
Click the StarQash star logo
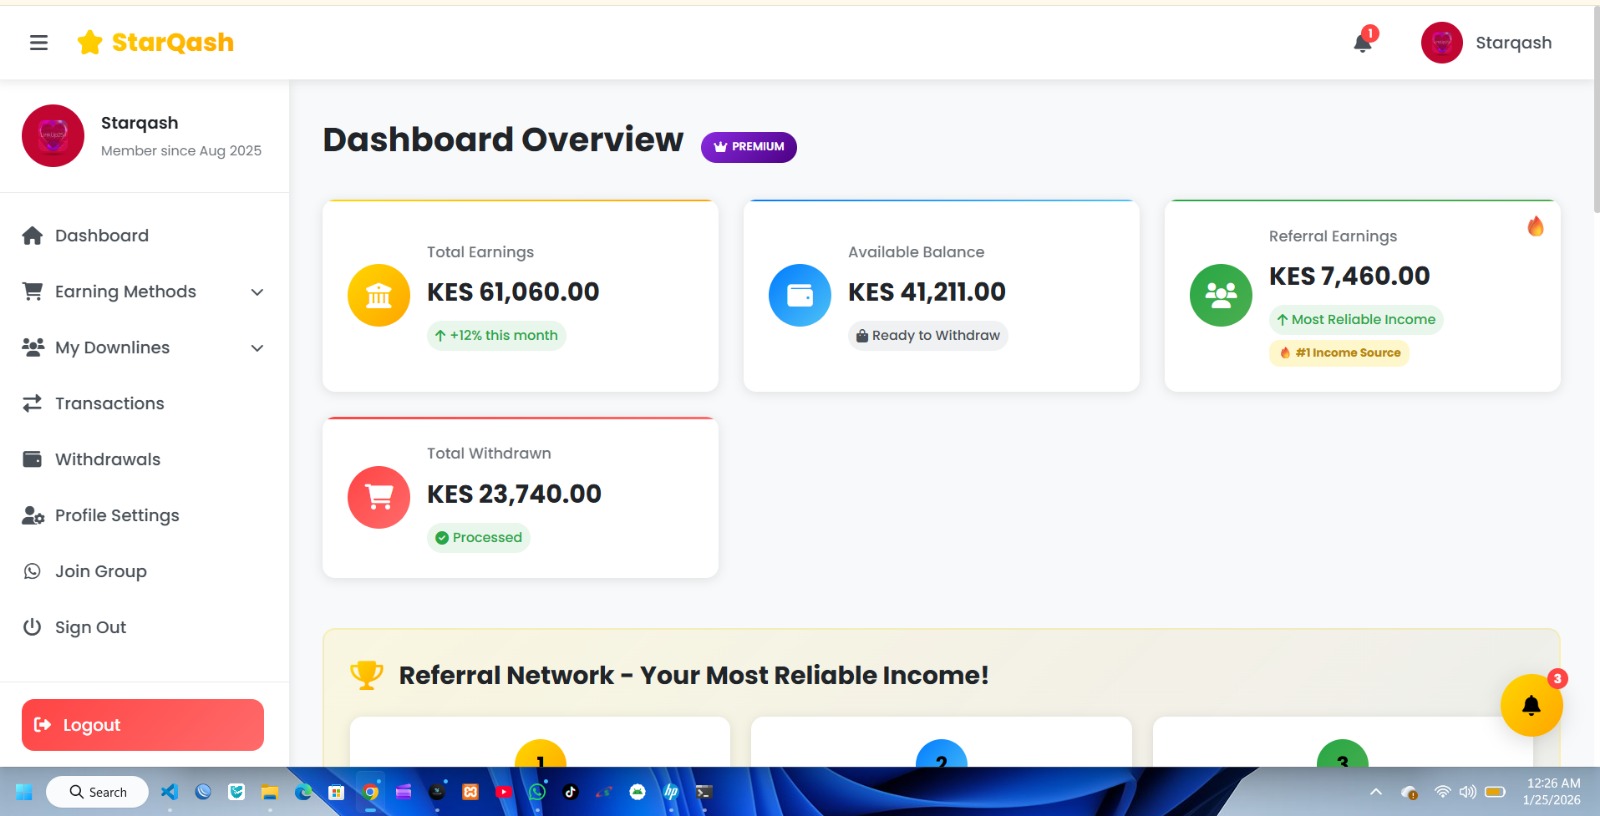tap(90, 42)
